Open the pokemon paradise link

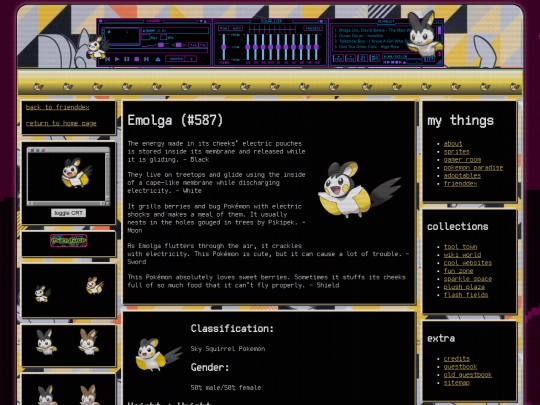click(473, 167)
